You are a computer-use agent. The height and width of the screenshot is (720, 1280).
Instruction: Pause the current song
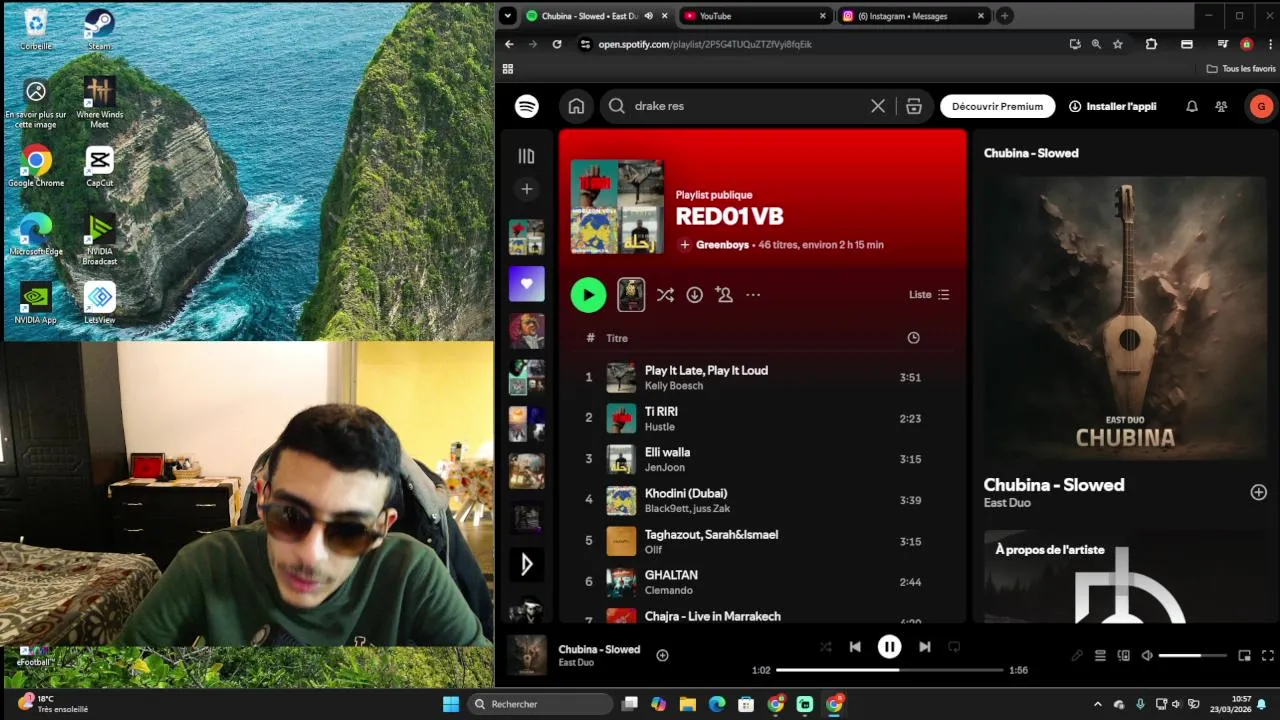[889, 647]
